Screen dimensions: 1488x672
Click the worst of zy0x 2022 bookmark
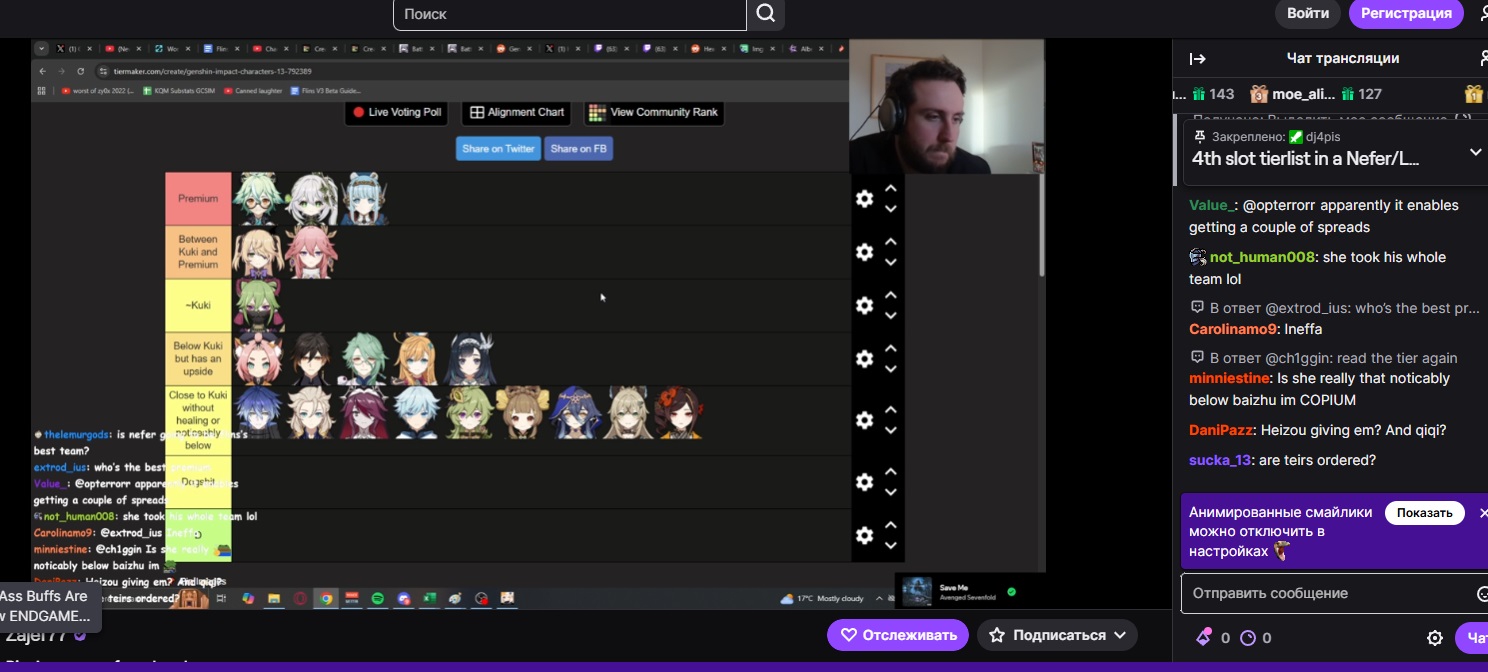(x=97, y=91)
